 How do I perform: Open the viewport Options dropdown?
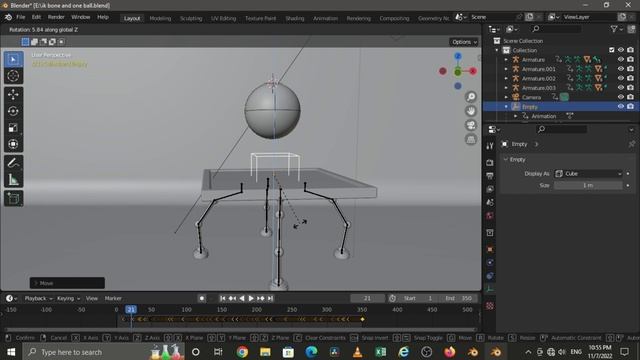[464, 42]
